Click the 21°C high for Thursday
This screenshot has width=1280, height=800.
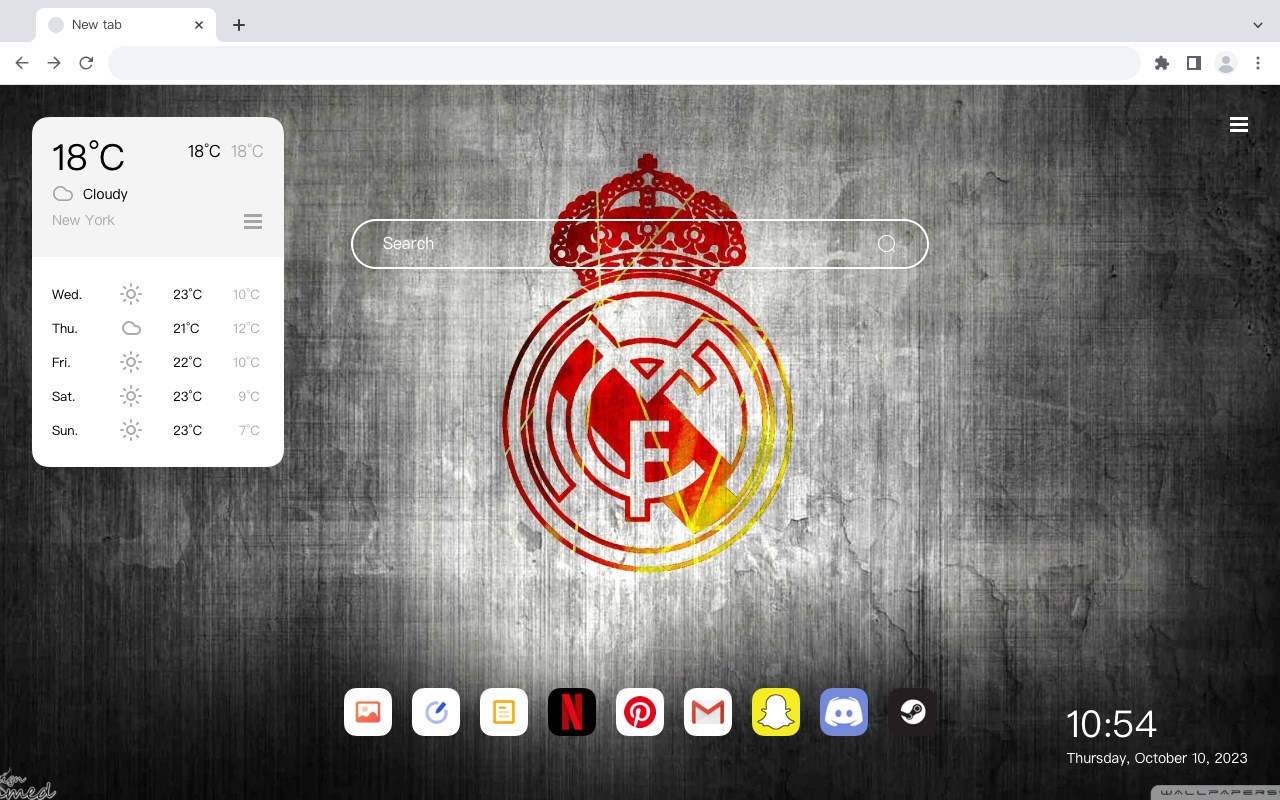coord(186,328)
